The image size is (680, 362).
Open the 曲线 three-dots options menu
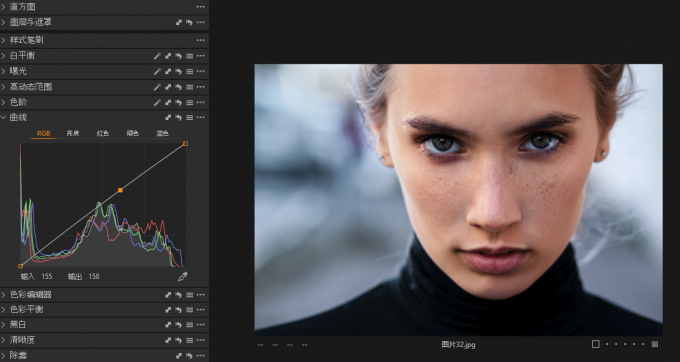[200, 117]
